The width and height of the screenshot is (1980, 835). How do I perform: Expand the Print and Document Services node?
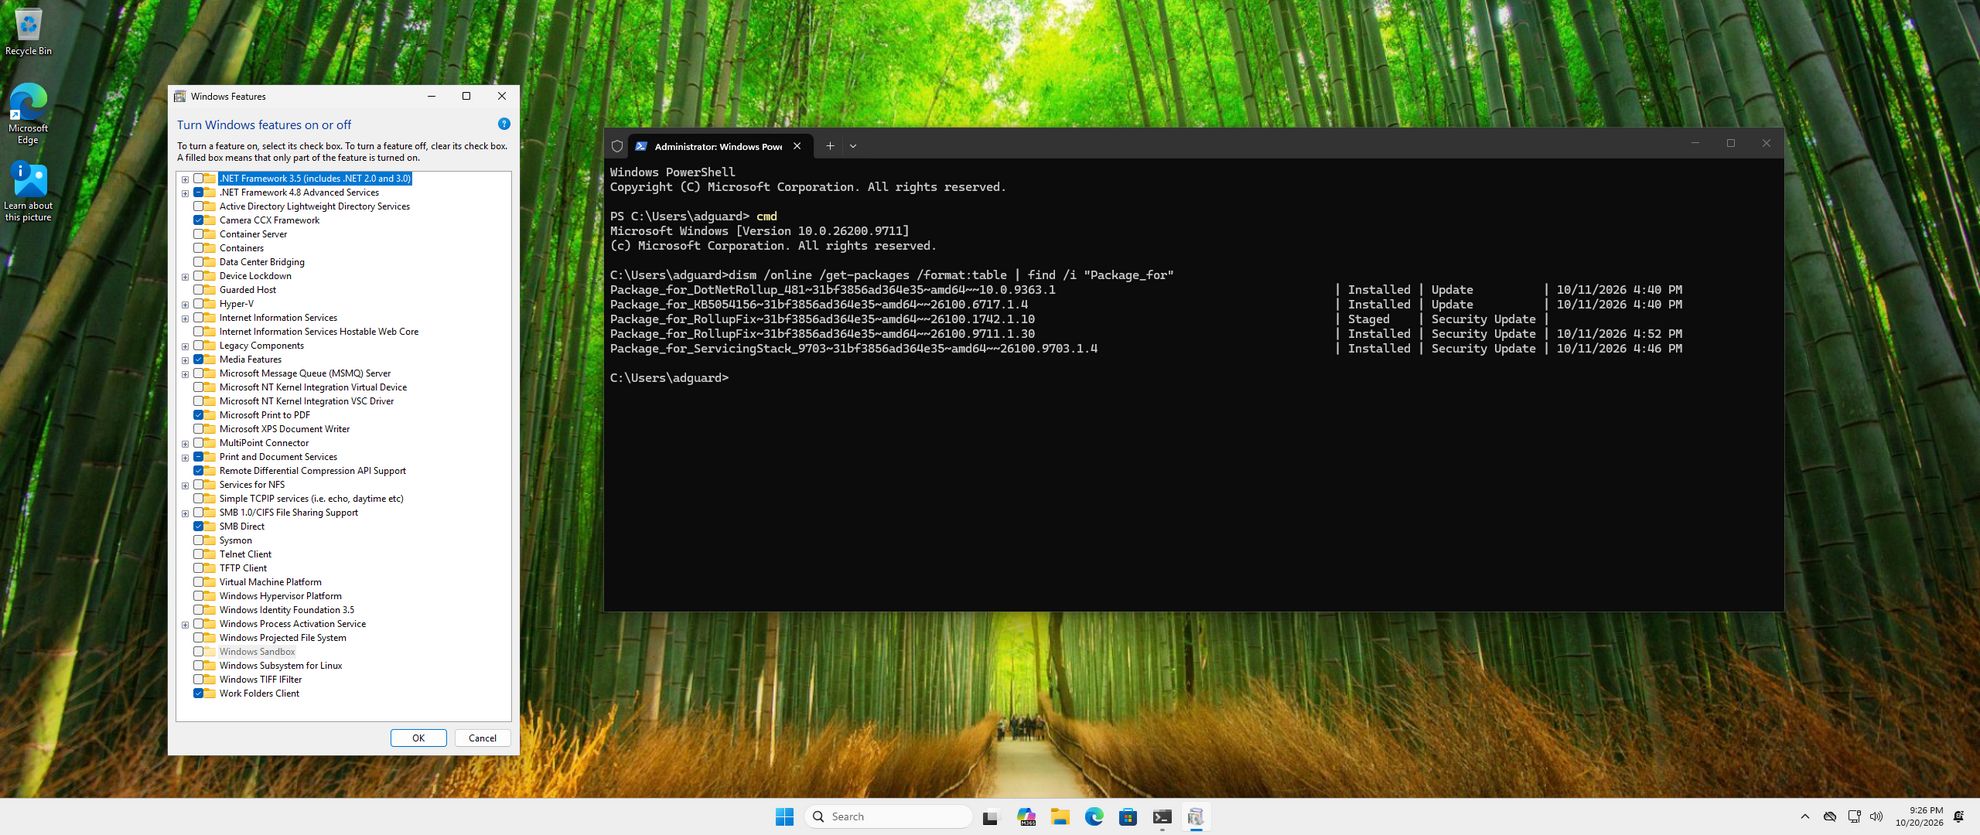(x=185, y=457)
